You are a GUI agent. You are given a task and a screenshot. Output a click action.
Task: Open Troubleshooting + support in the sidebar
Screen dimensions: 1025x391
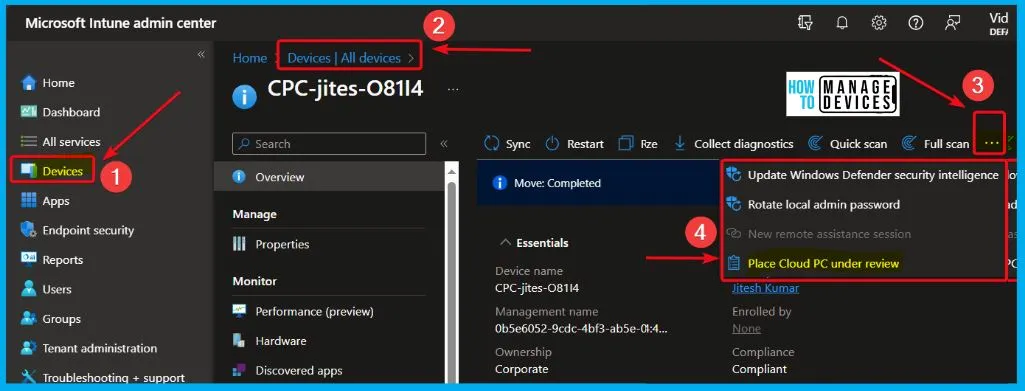[103, 377]
